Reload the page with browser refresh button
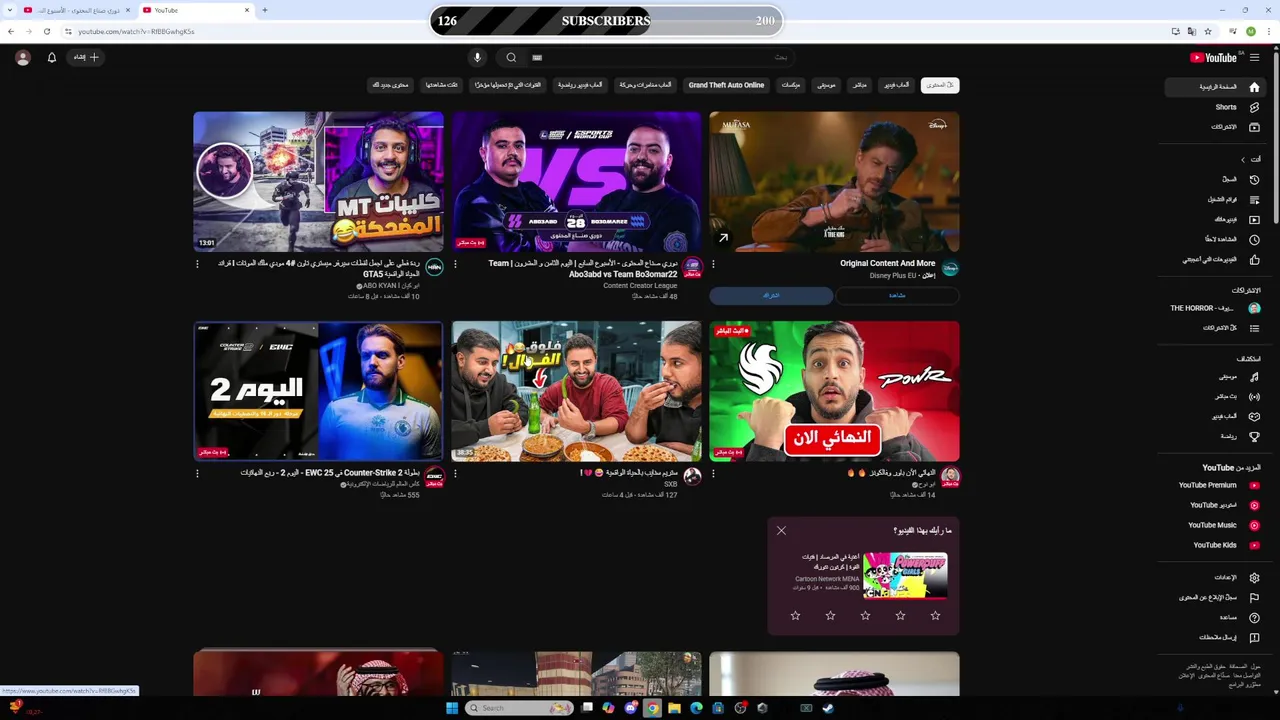Viewport: 1280px width, 720px height. [x=46, y=31]
